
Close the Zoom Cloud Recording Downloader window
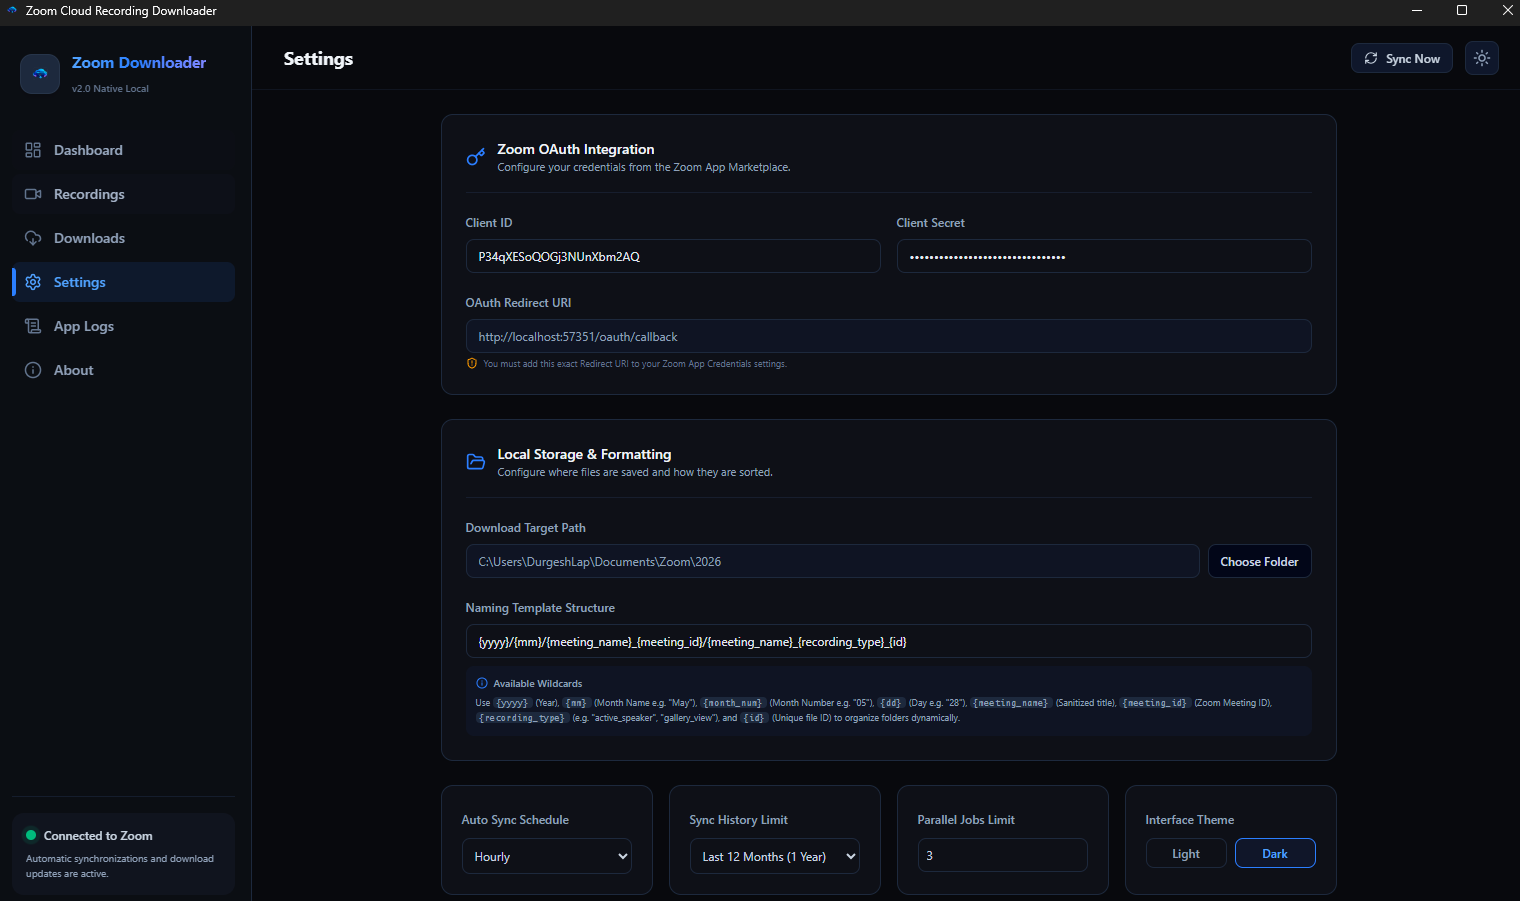[1507, 11]
